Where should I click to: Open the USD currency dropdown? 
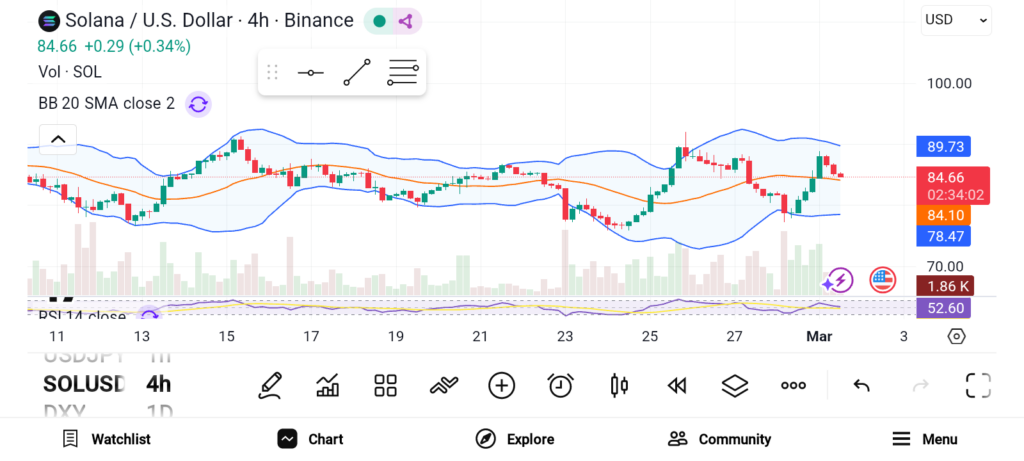point(956,19)
